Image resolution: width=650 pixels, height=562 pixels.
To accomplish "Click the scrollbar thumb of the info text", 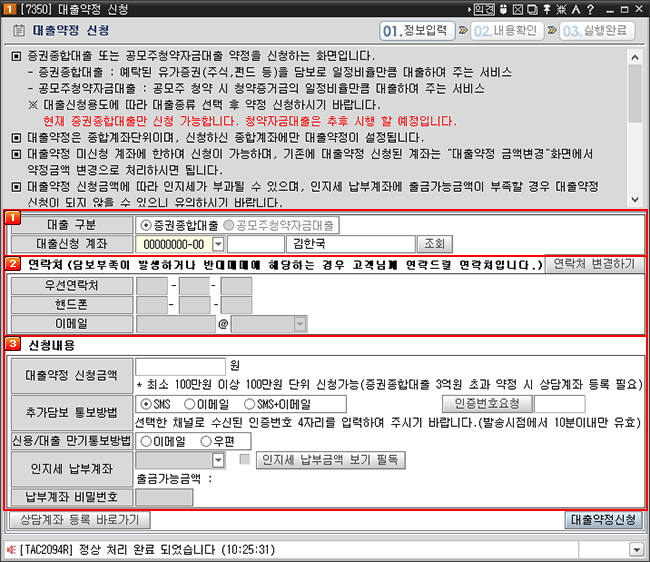I will point(635,94).
